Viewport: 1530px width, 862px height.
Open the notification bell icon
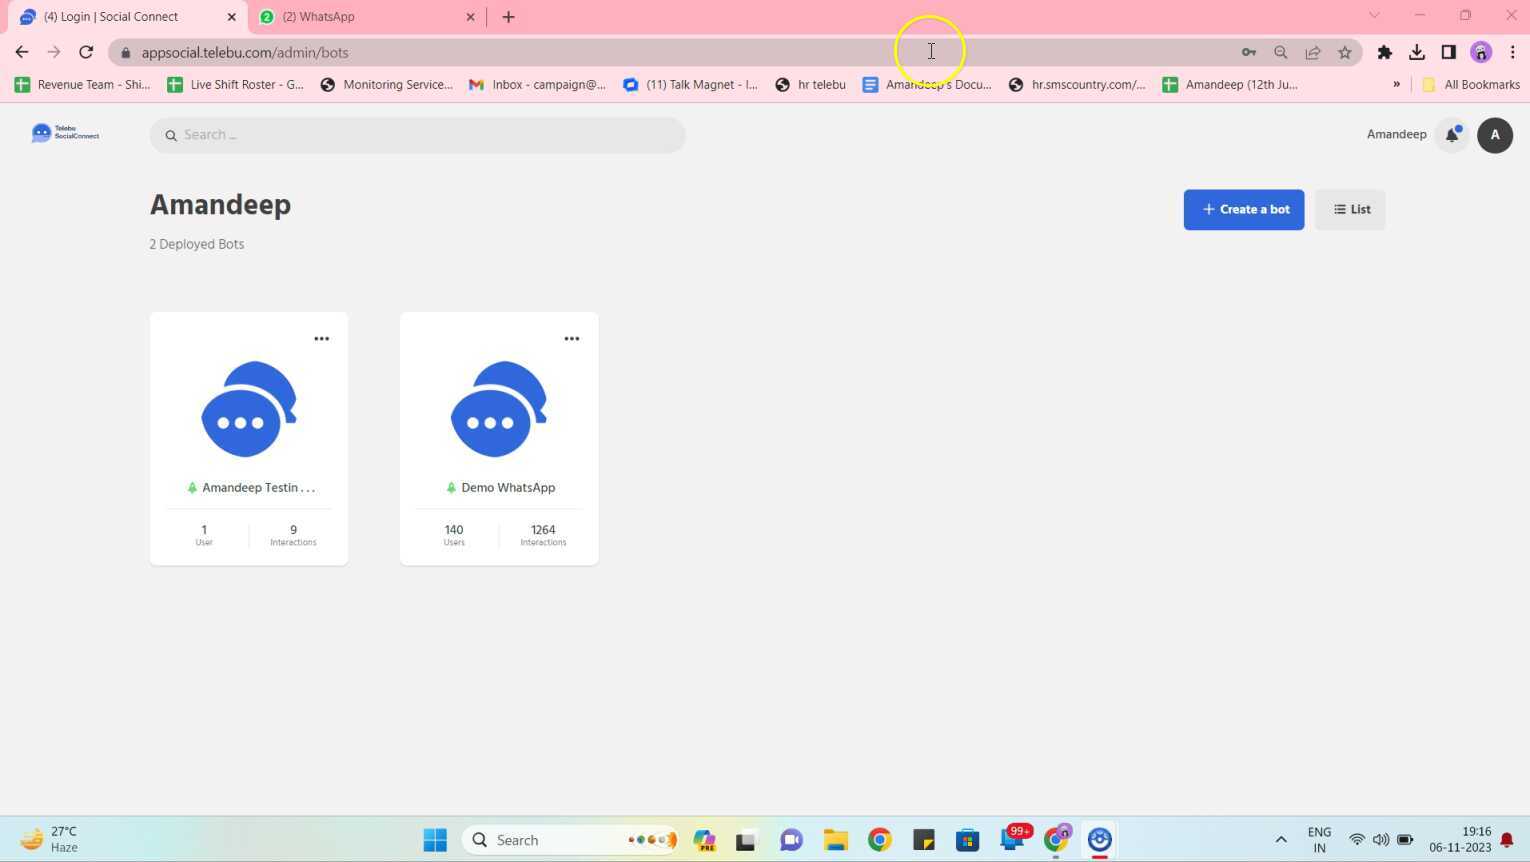[x=1452, y=135]
